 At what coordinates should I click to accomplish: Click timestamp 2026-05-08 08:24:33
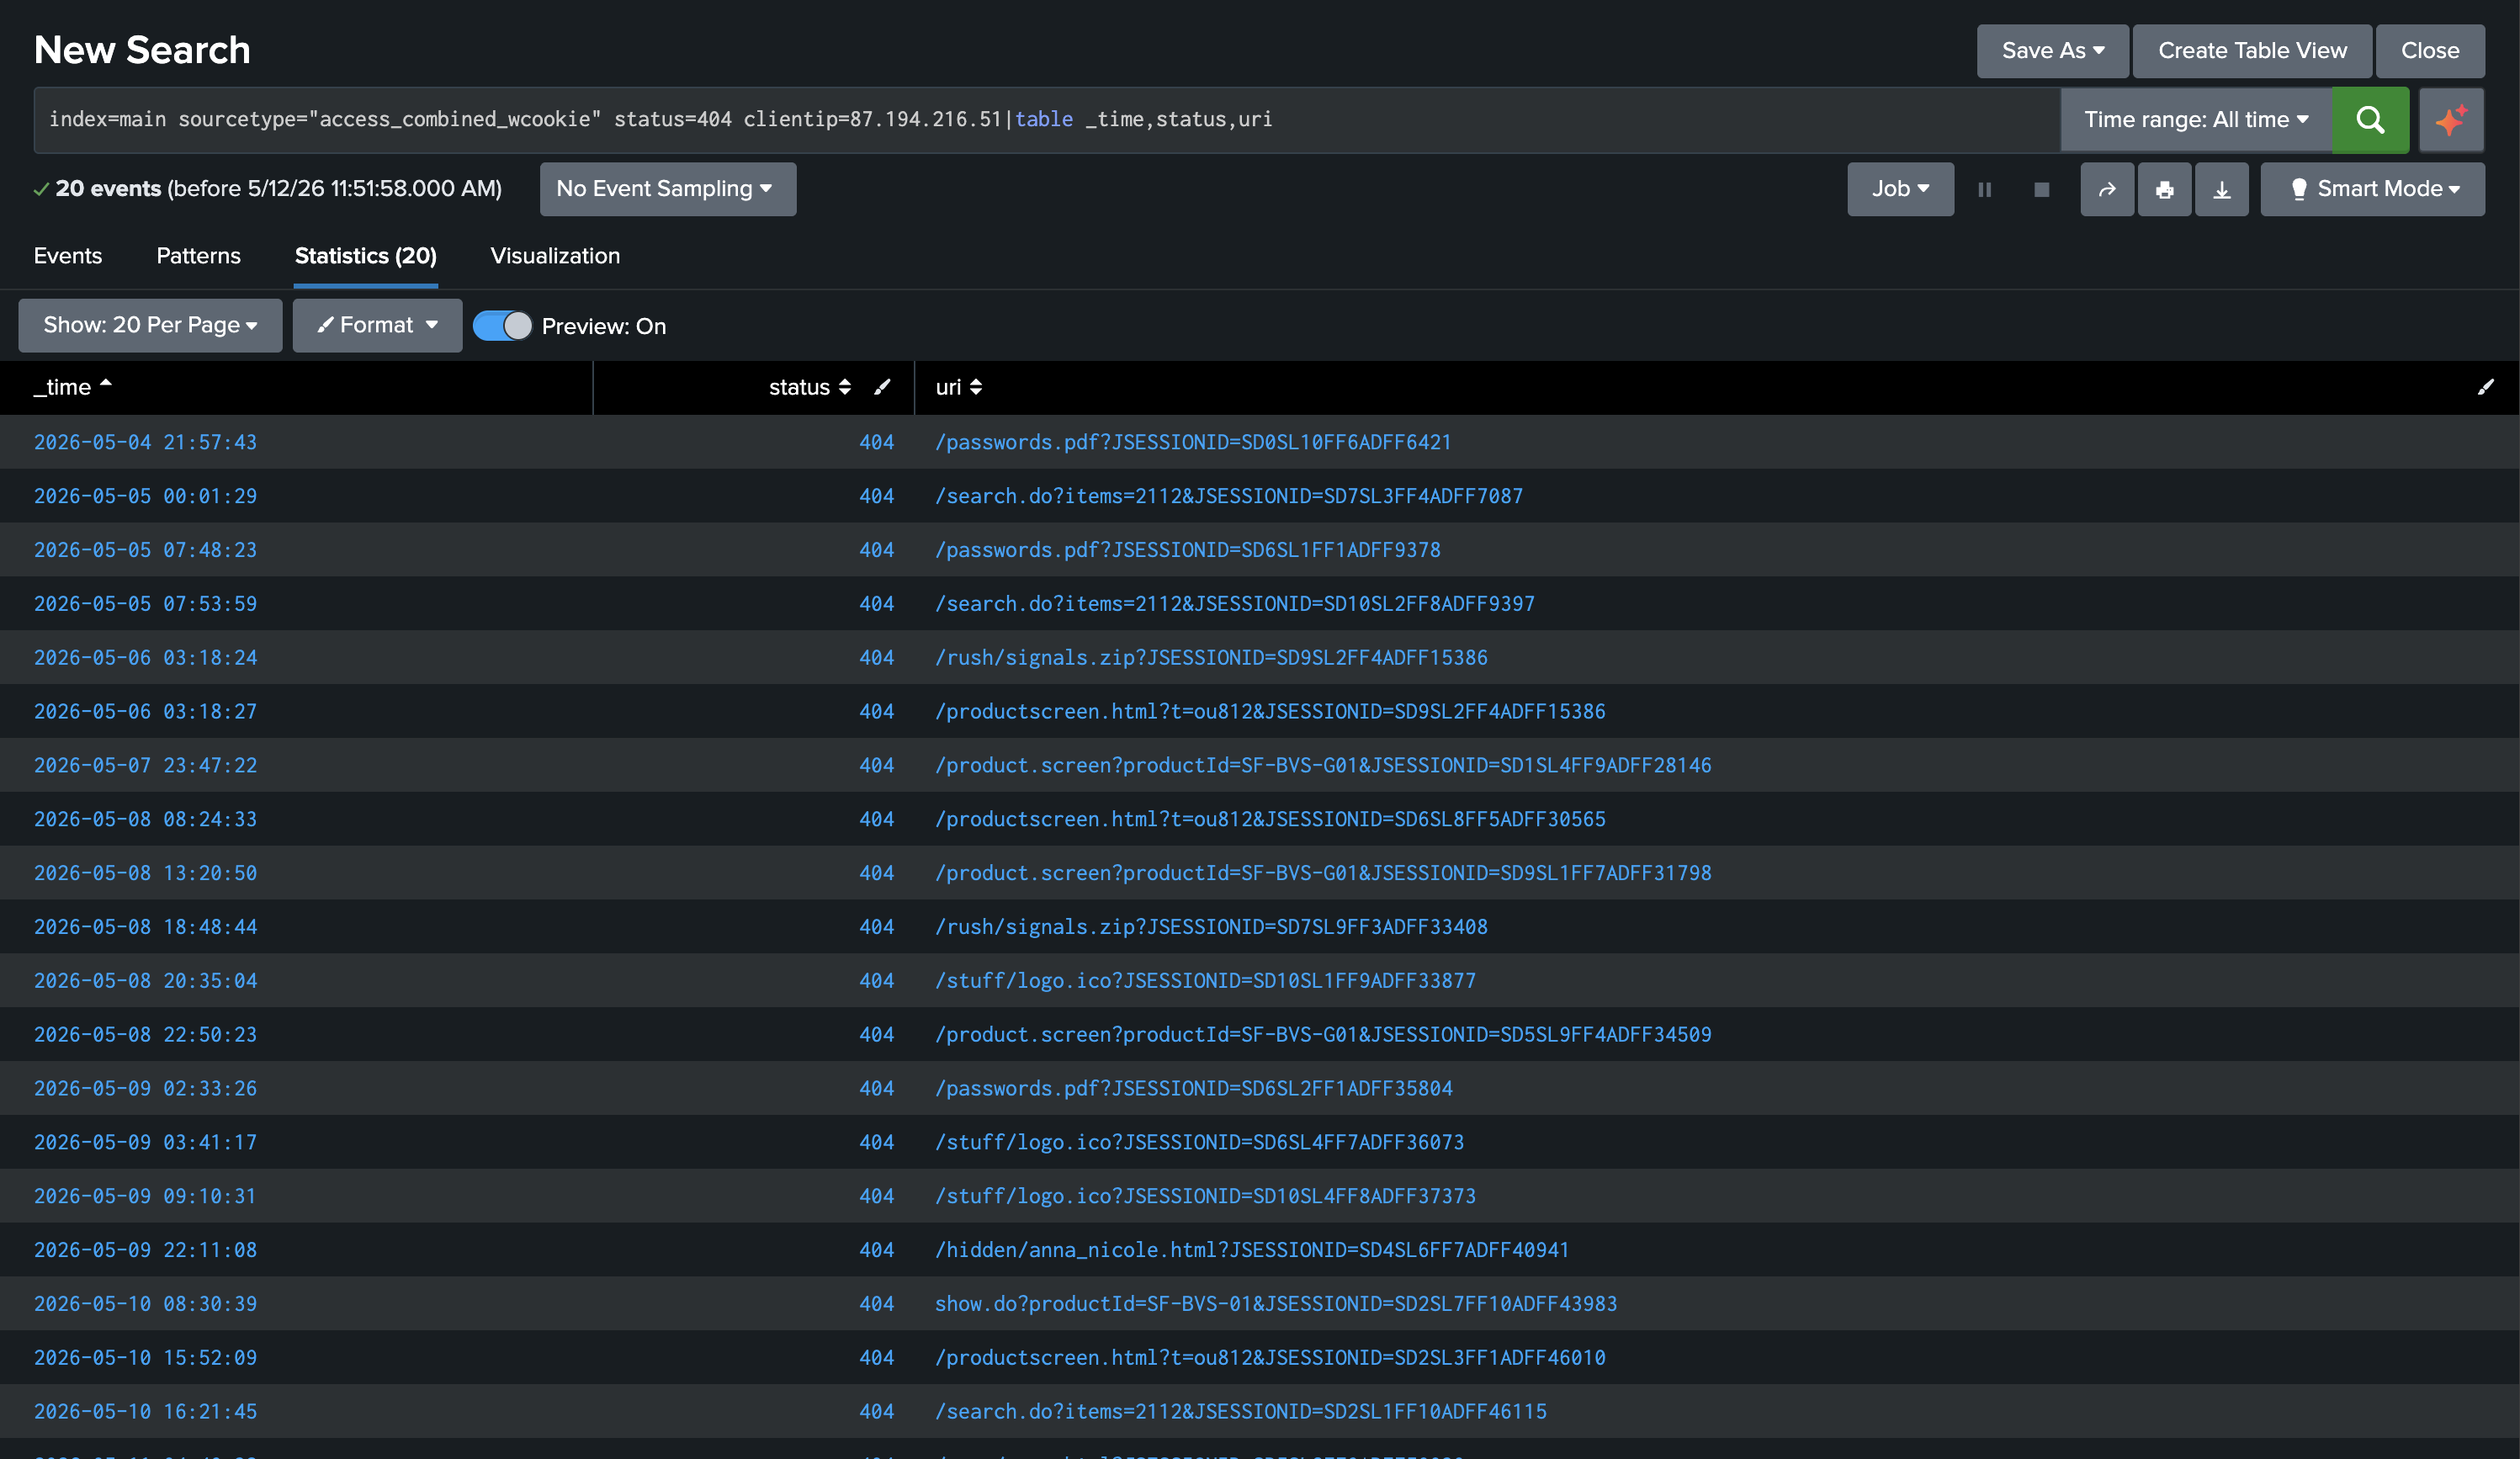tap(145, 820)
